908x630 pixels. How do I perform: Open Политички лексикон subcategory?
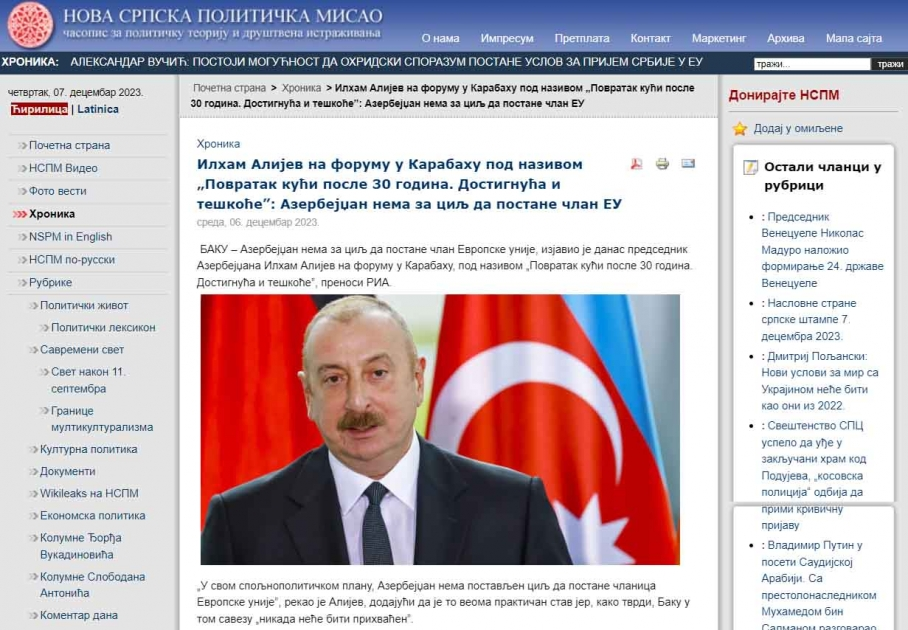(103, 328)
